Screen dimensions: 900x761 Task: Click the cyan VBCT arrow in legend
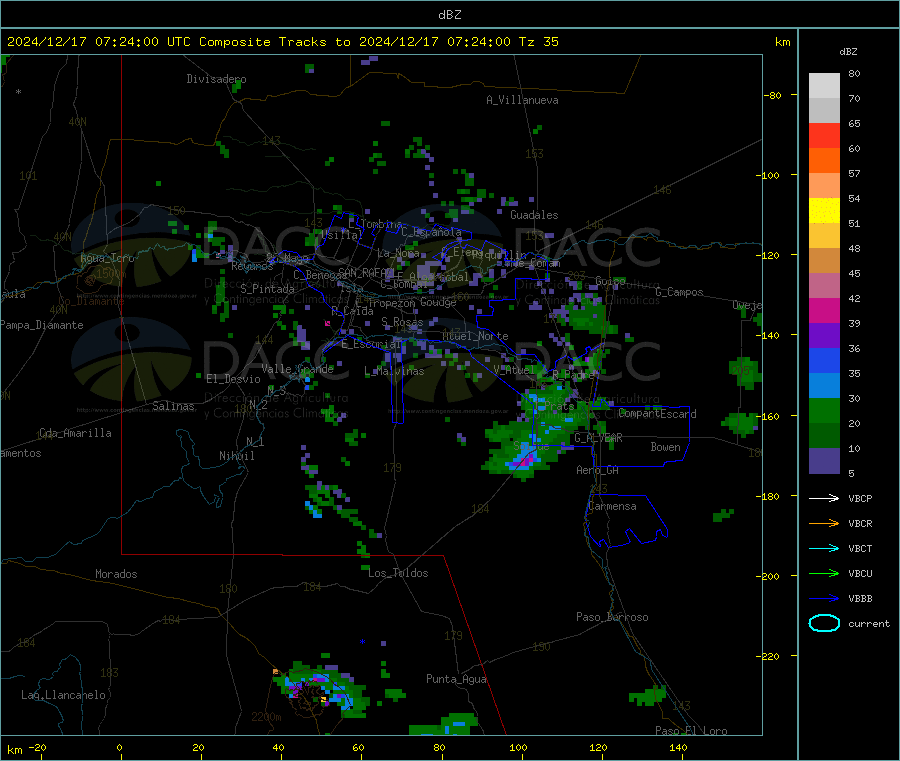pyautogui.click(x=824, y=548)
